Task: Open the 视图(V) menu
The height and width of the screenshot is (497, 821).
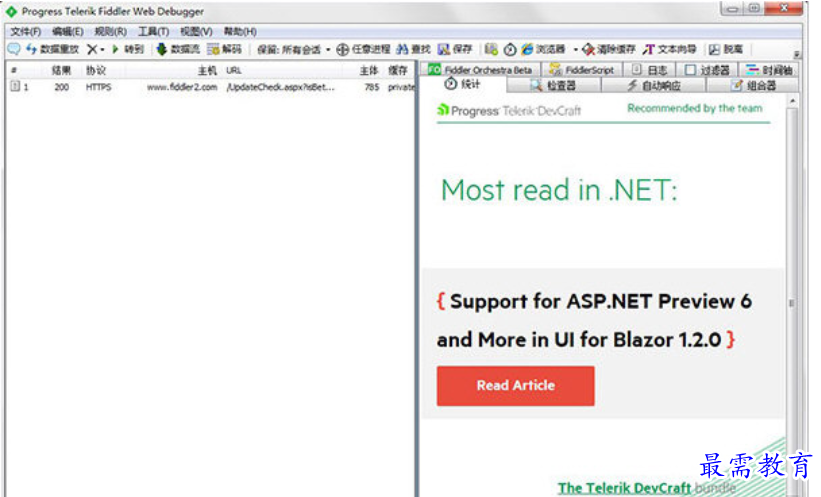Action: point(196,31)
